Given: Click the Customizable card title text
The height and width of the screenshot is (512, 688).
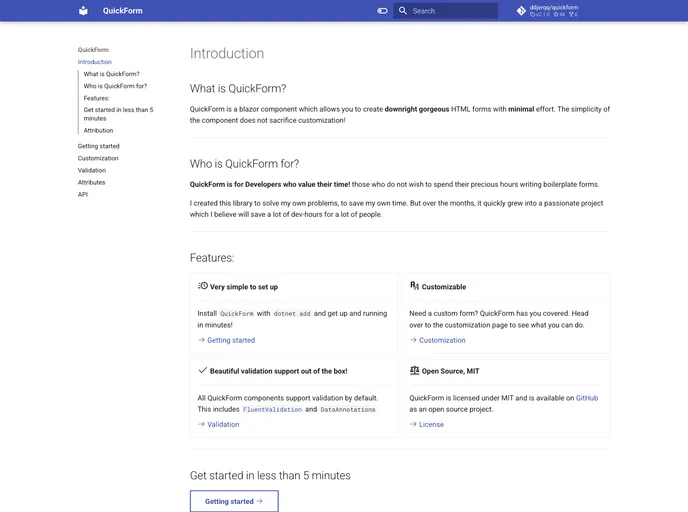Looking at the screenshot, I should pyautogui.click(x=444, y=287).
